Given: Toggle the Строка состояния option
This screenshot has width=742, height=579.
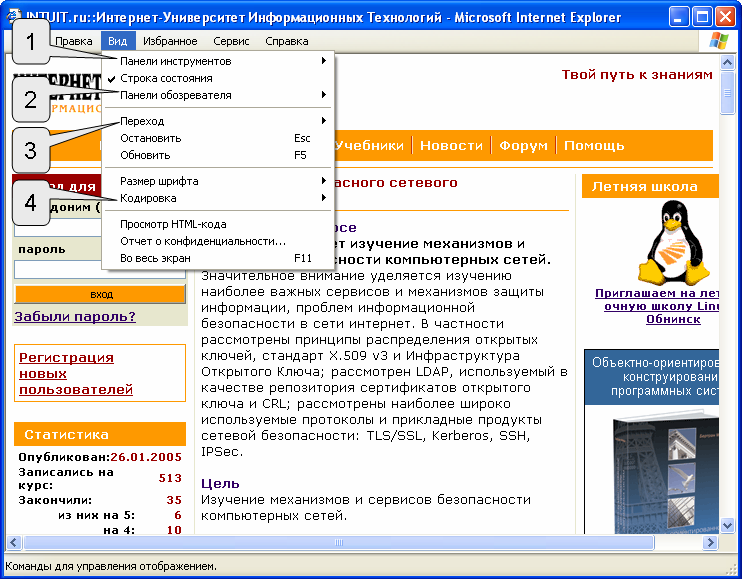Looking at the screenshot, I should [x=218, y=78].
